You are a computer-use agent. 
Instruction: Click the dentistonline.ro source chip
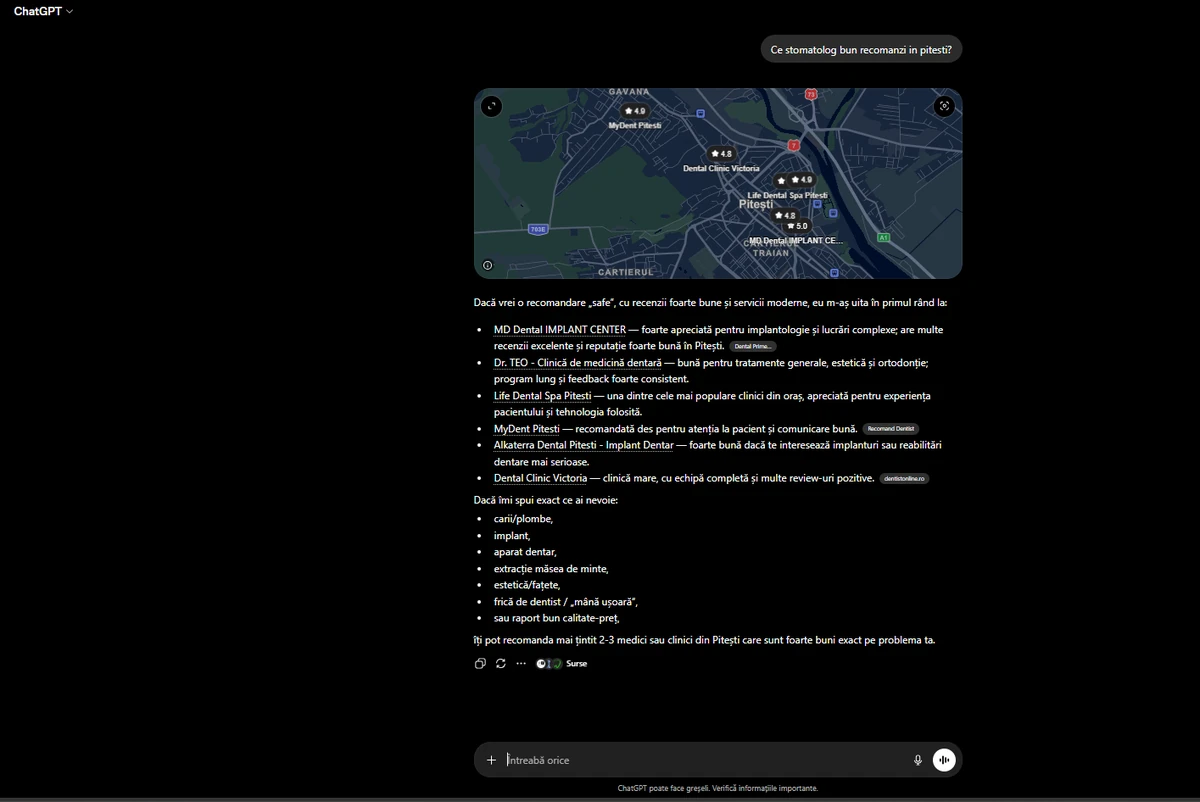pos(905,479)
